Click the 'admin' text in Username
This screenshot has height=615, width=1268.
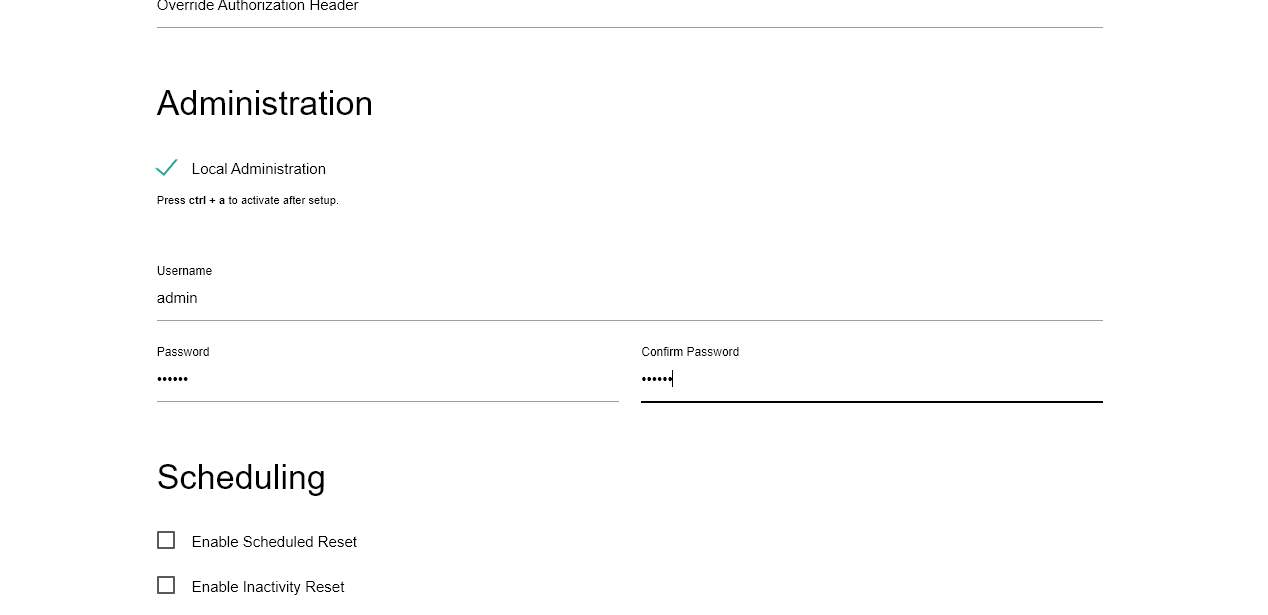pyautogui.click(x=177, y=298)
